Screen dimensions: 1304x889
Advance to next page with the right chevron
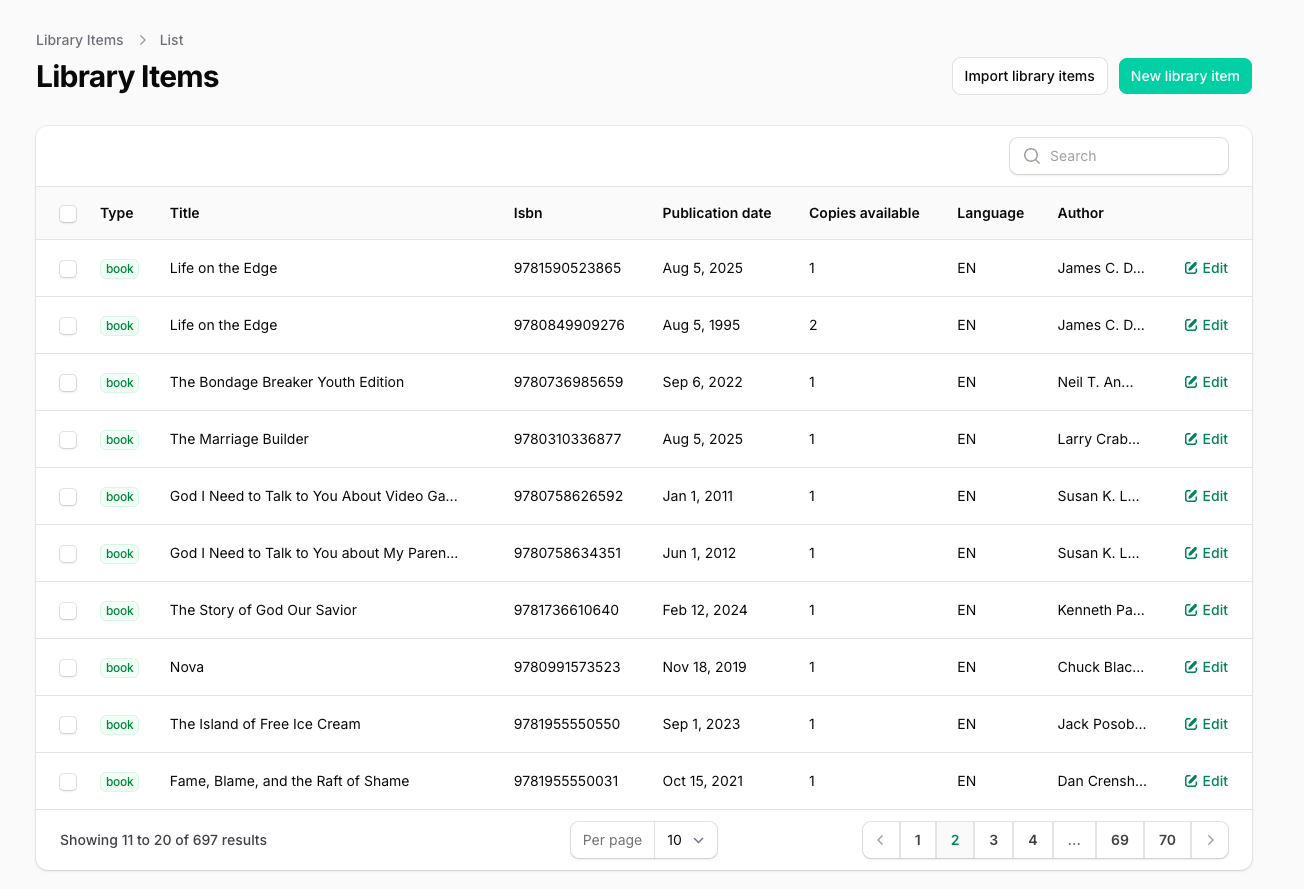click(1210, 840)
